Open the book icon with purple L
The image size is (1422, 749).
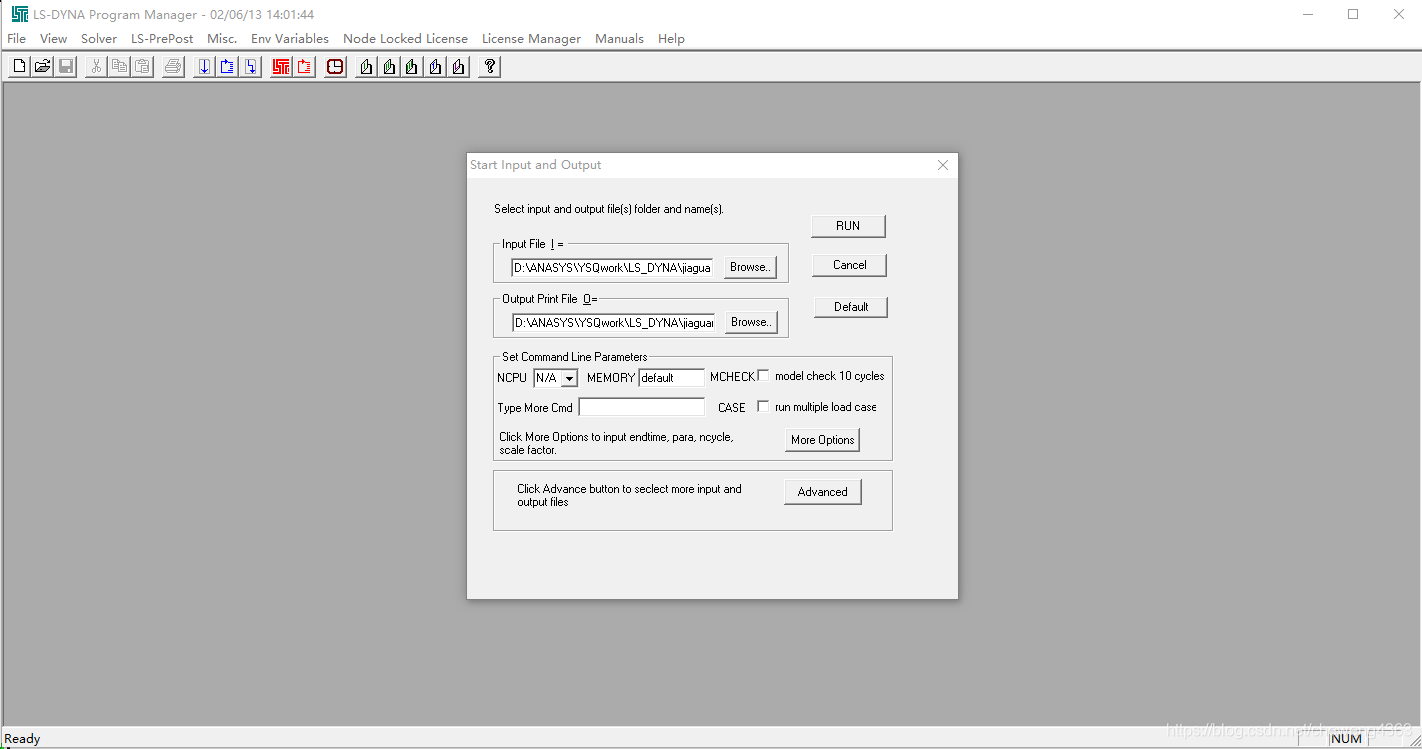pos(458,67)
